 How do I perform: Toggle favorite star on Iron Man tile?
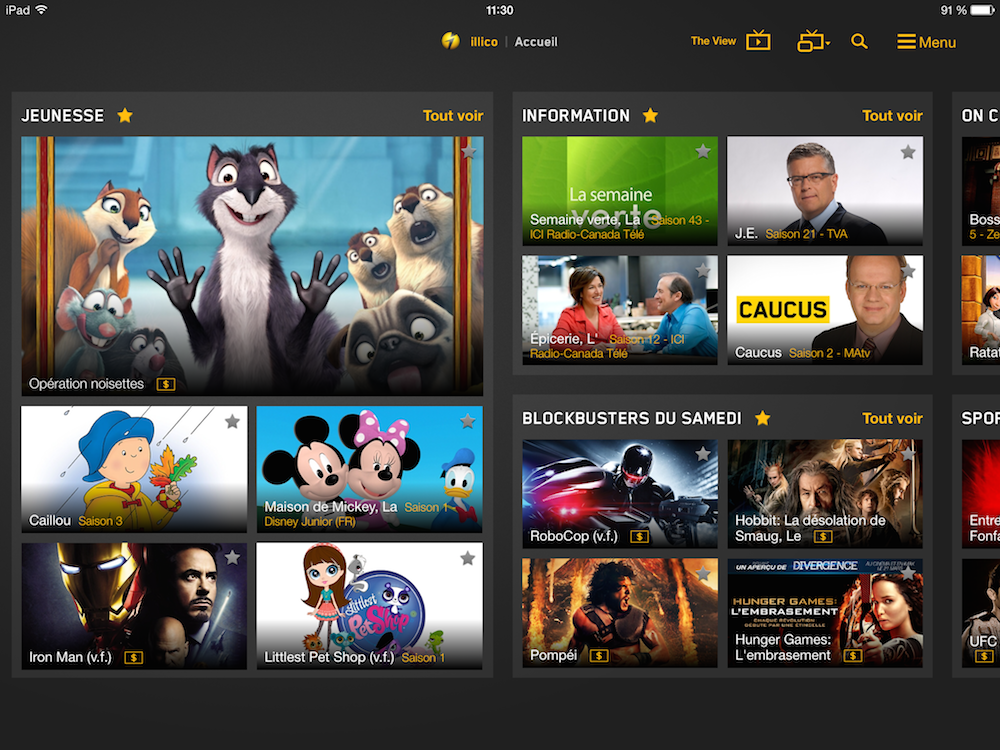[x=232, y=557]
